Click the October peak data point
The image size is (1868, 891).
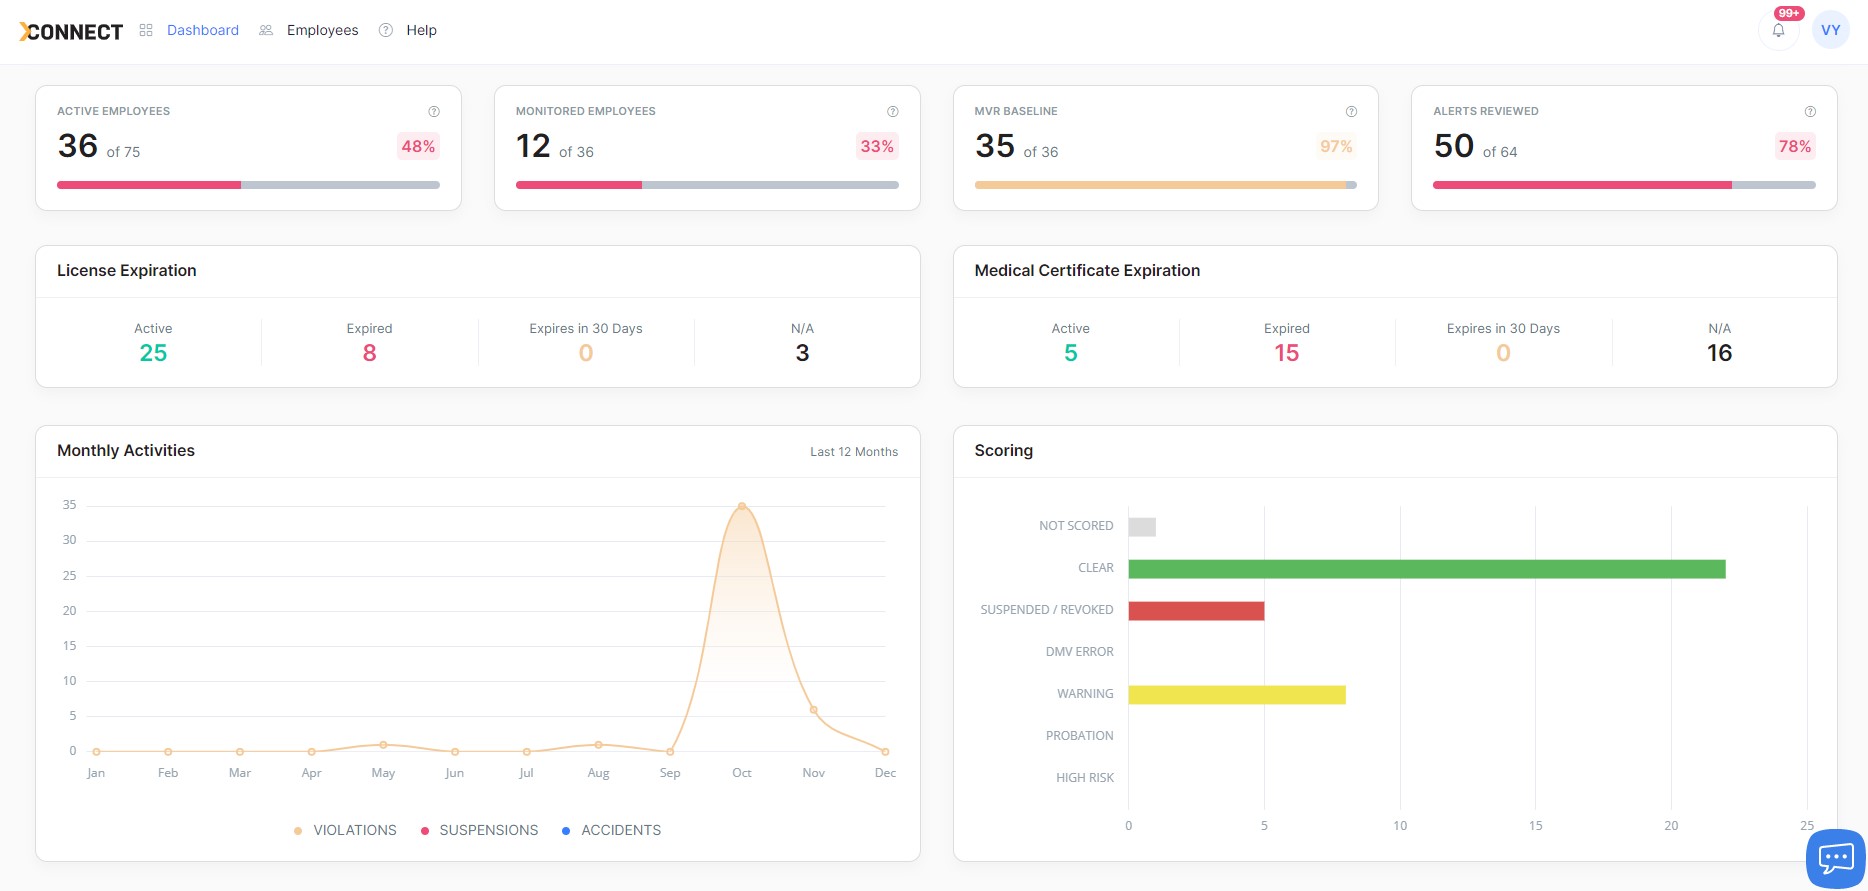742,506
